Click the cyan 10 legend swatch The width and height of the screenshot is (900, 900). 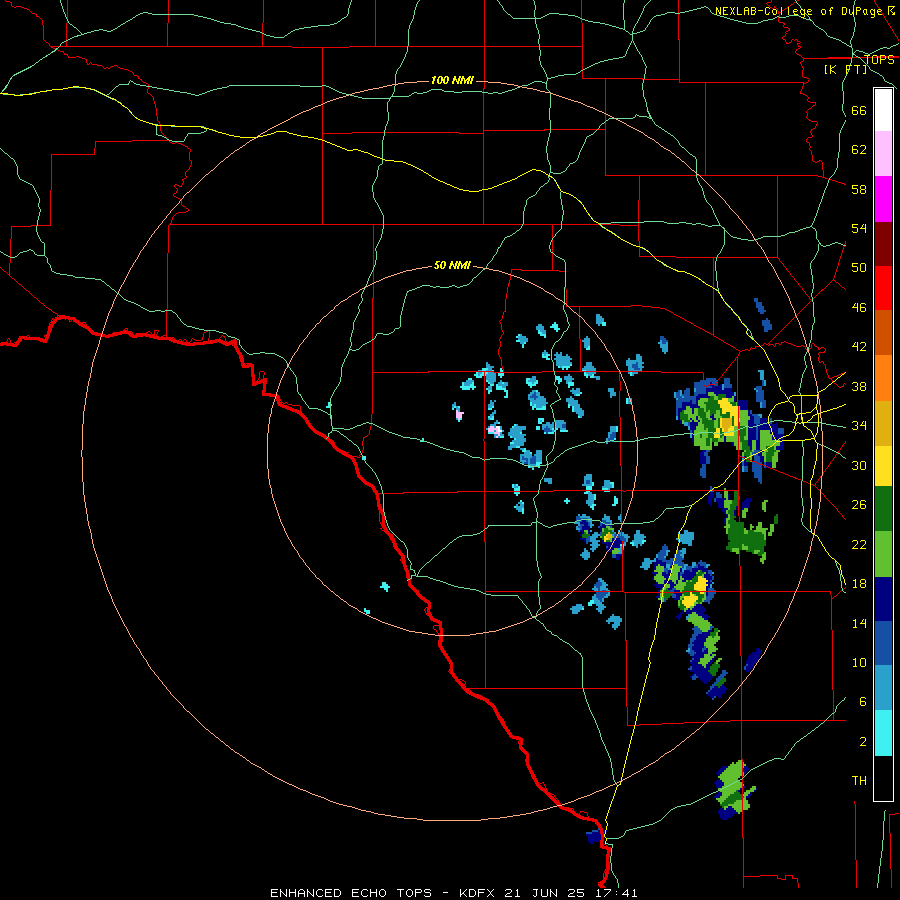pyautogui.click(x=883, y=732)
